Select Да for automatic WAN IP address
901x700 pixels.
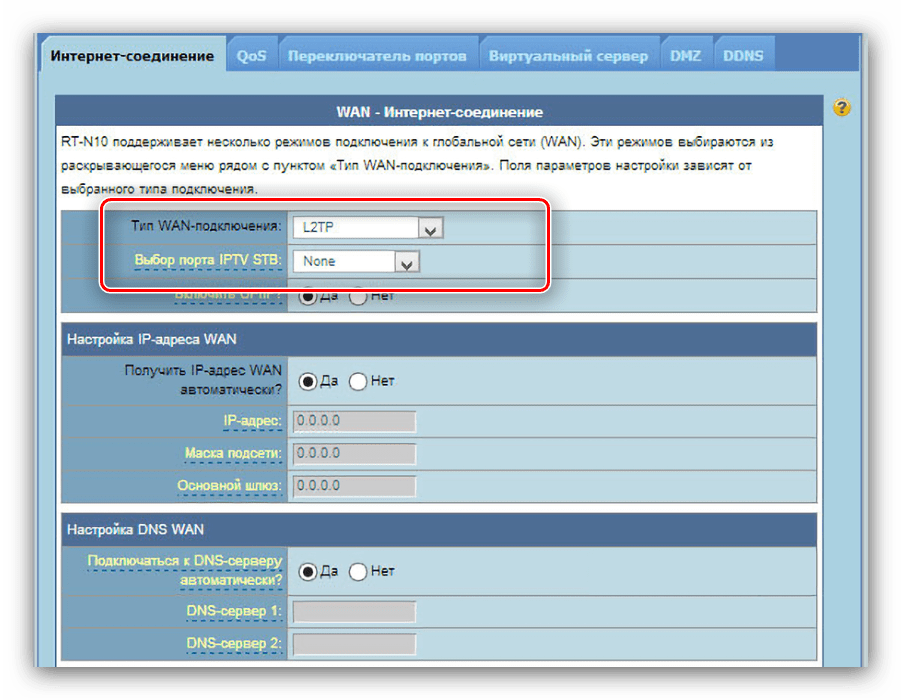(x=307, y=382)
